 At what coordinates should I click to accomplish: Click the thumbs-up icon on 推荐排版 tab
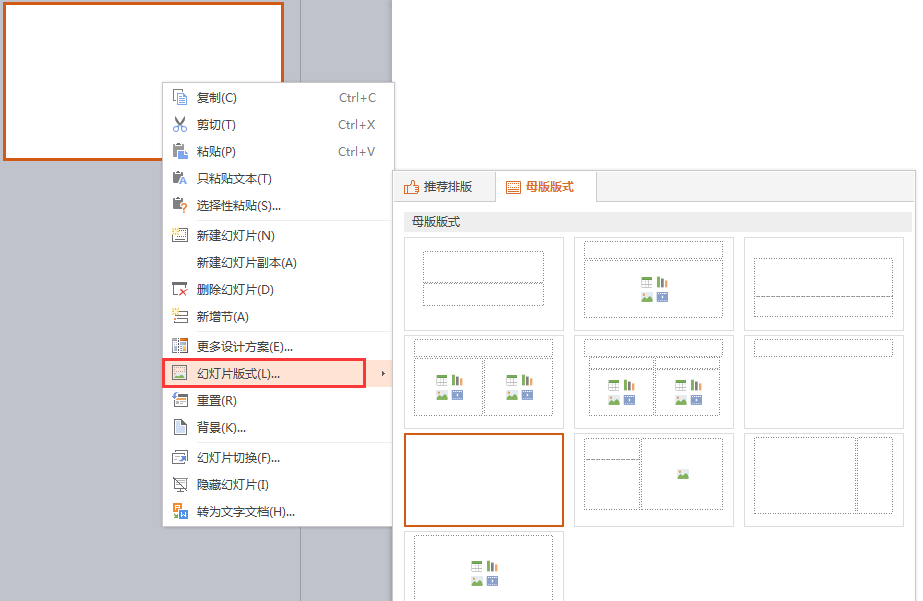coord(411,187)
